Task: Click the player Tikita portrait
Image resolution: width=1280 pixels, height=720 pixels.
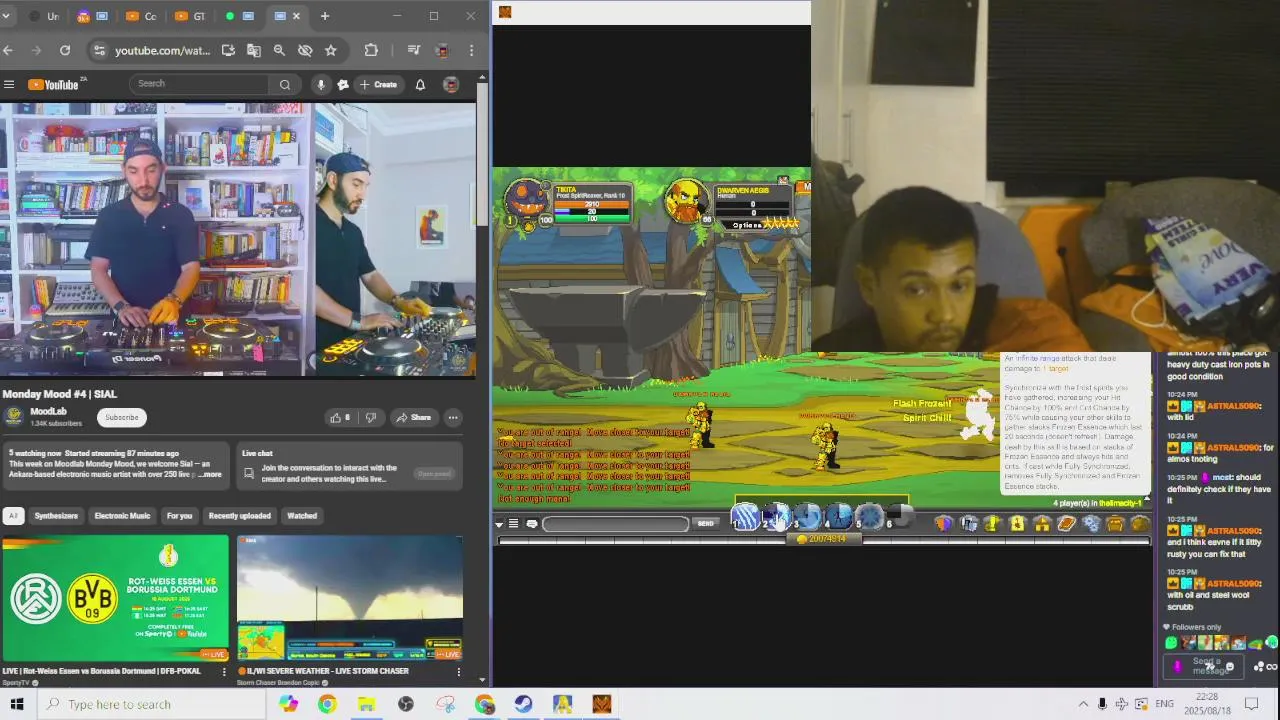Action: coord(527,200)
